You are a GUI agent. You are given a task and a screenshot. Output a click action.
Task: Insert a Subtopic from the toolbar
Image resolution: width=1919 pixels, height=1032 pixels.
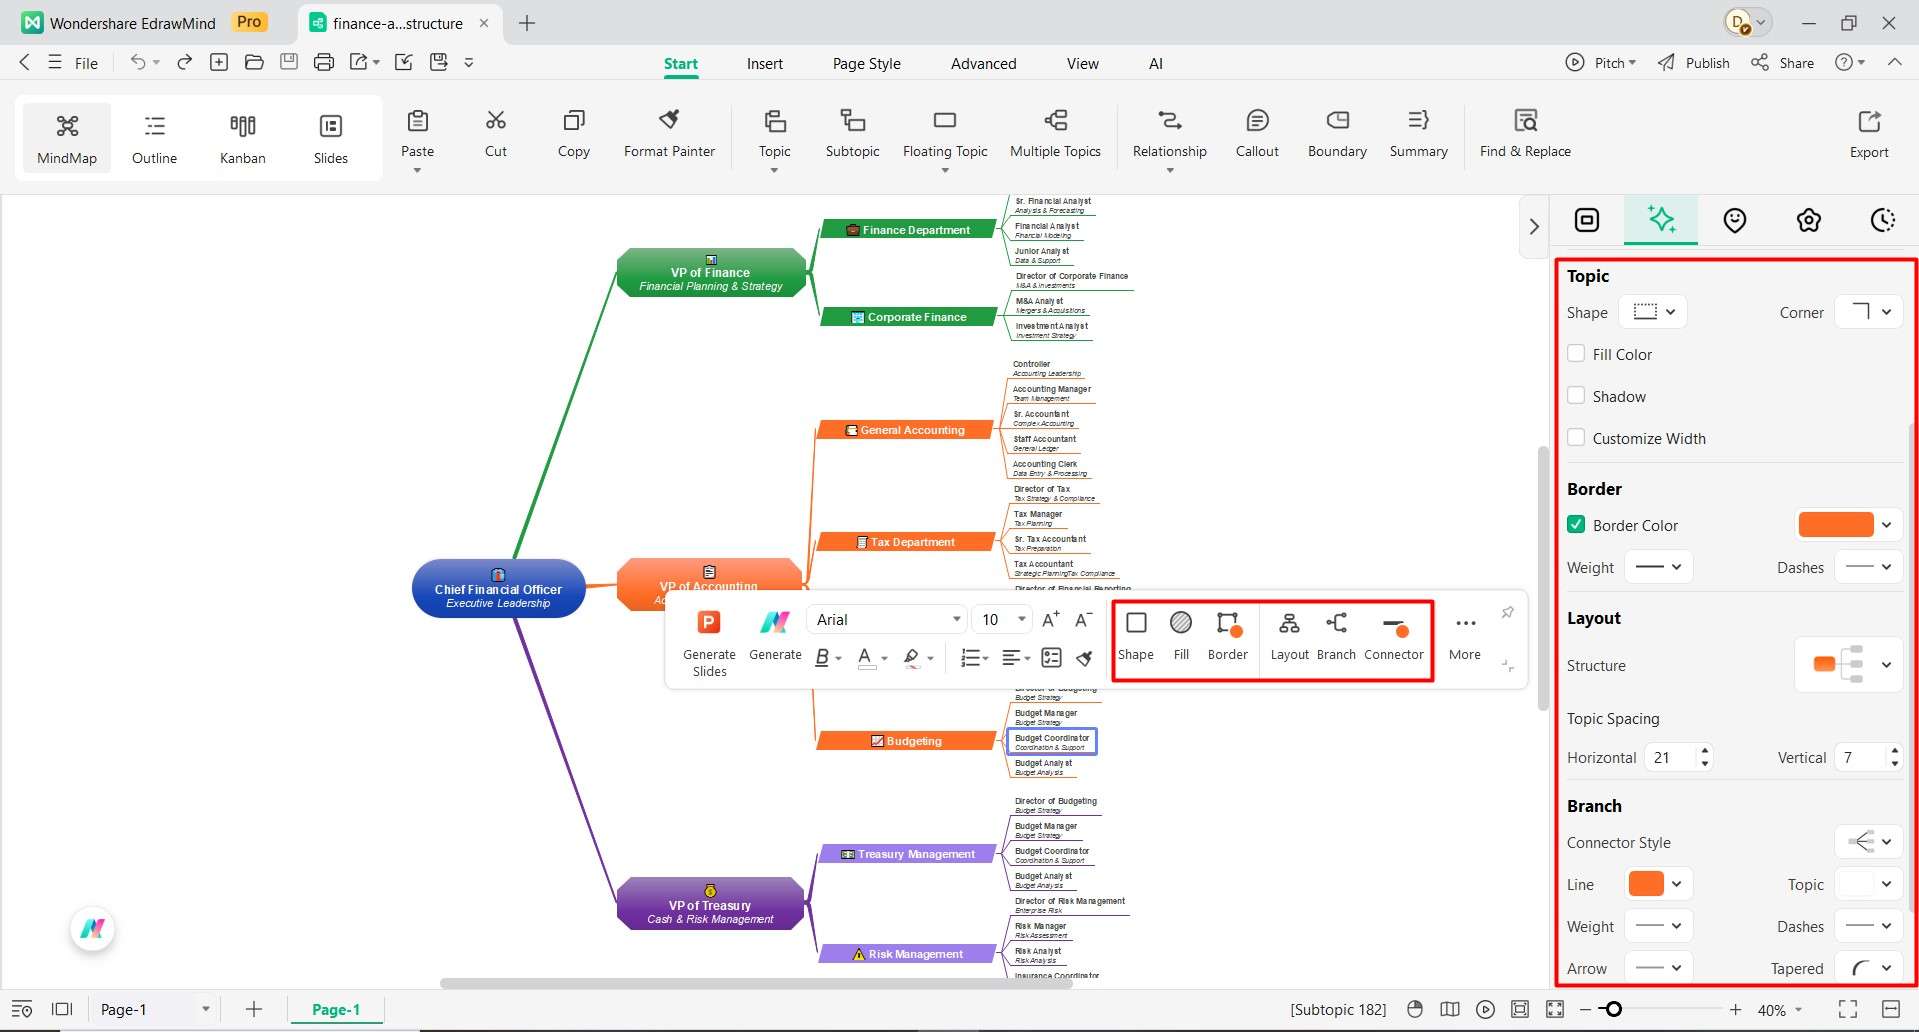851,135
